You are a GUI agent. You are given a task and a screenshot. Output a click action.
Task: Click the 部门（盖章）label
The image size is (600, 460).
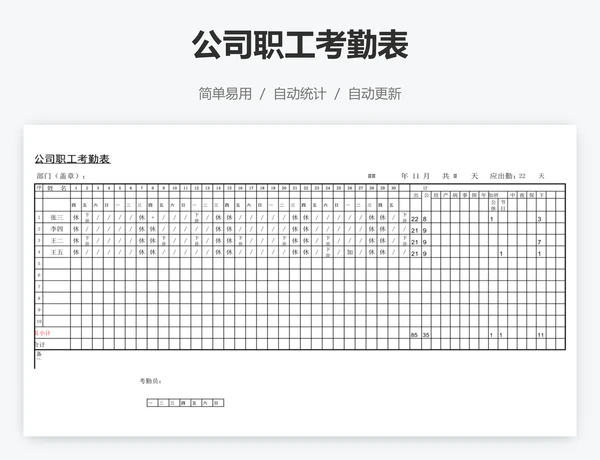coord(60,176)
